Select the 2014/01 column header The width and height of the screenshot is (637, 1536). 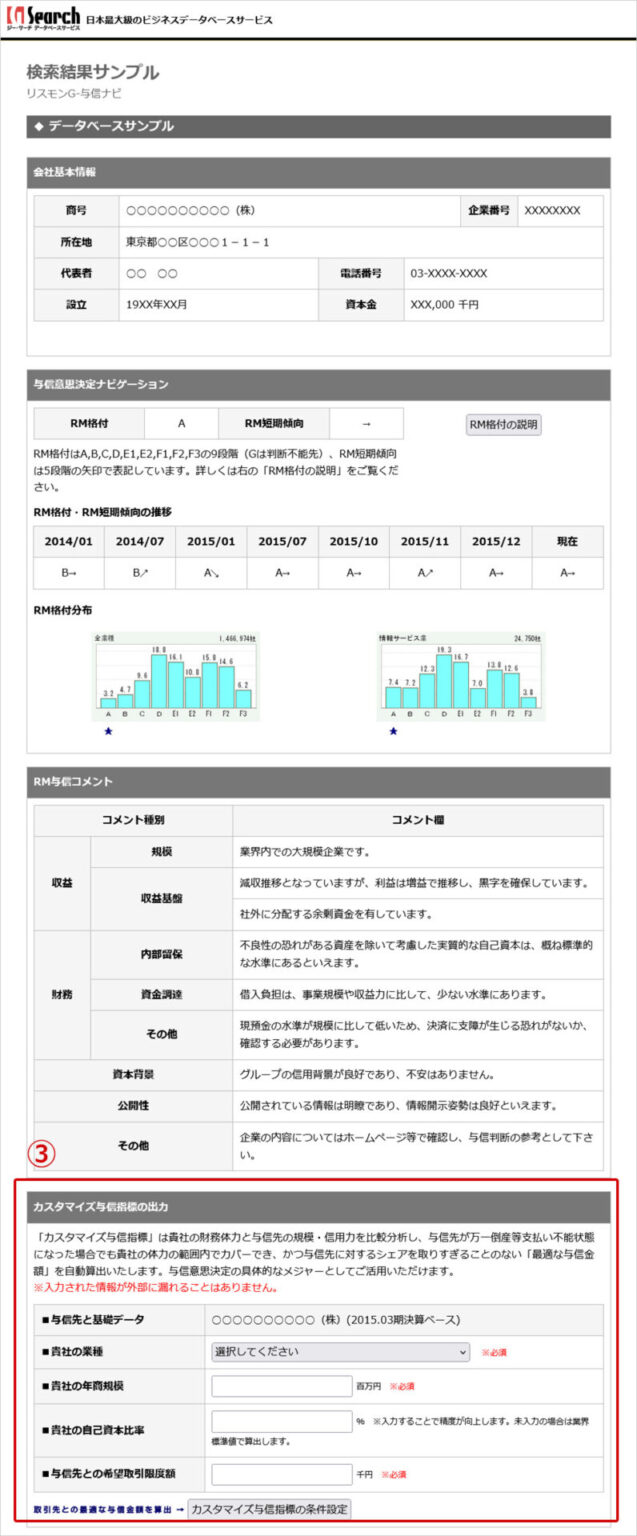point(68,541)
